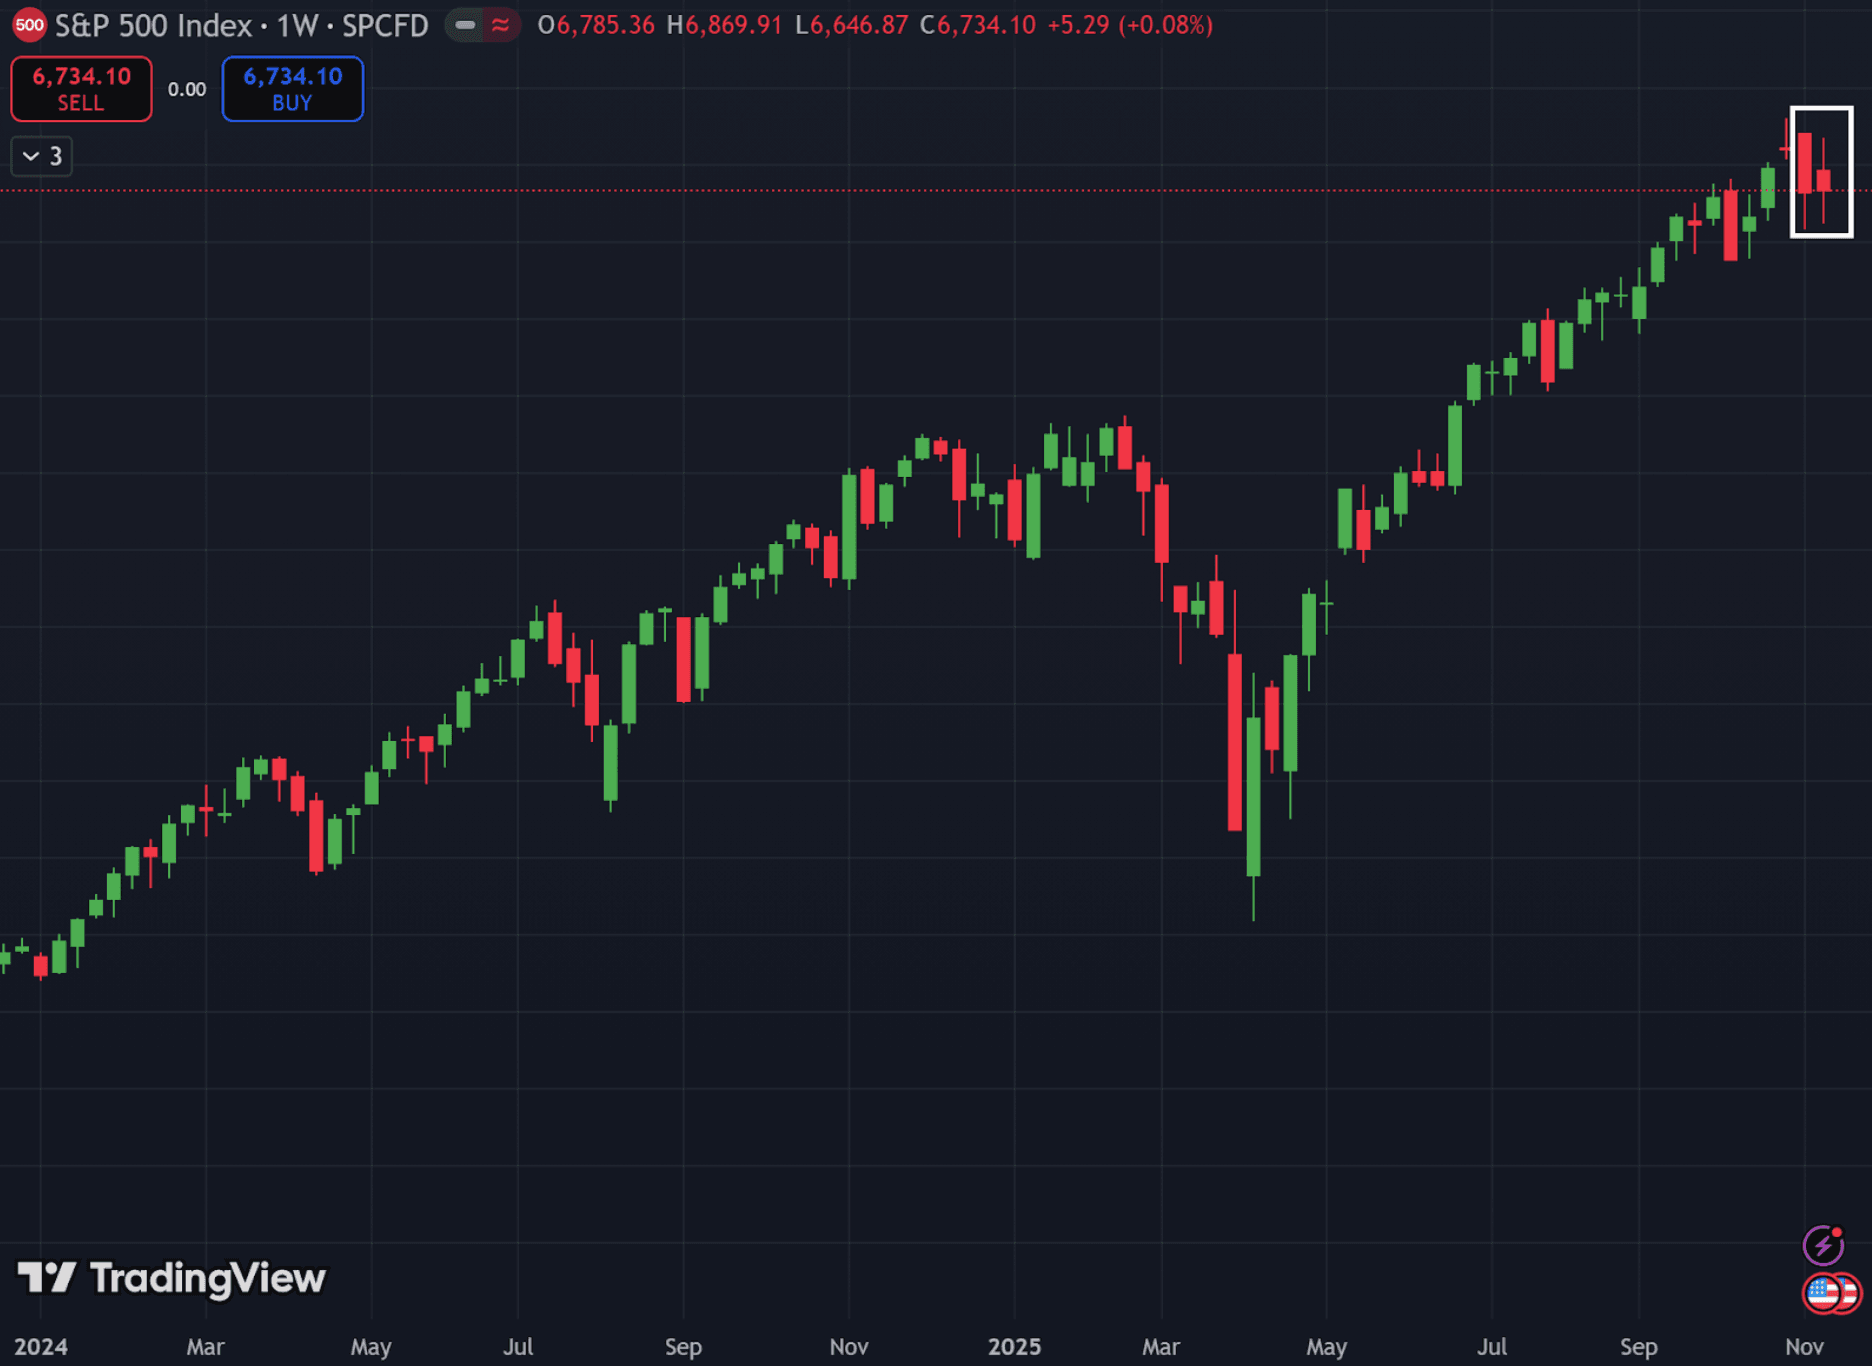Collapse the legend using the chevron beside 3

point(31,156)
